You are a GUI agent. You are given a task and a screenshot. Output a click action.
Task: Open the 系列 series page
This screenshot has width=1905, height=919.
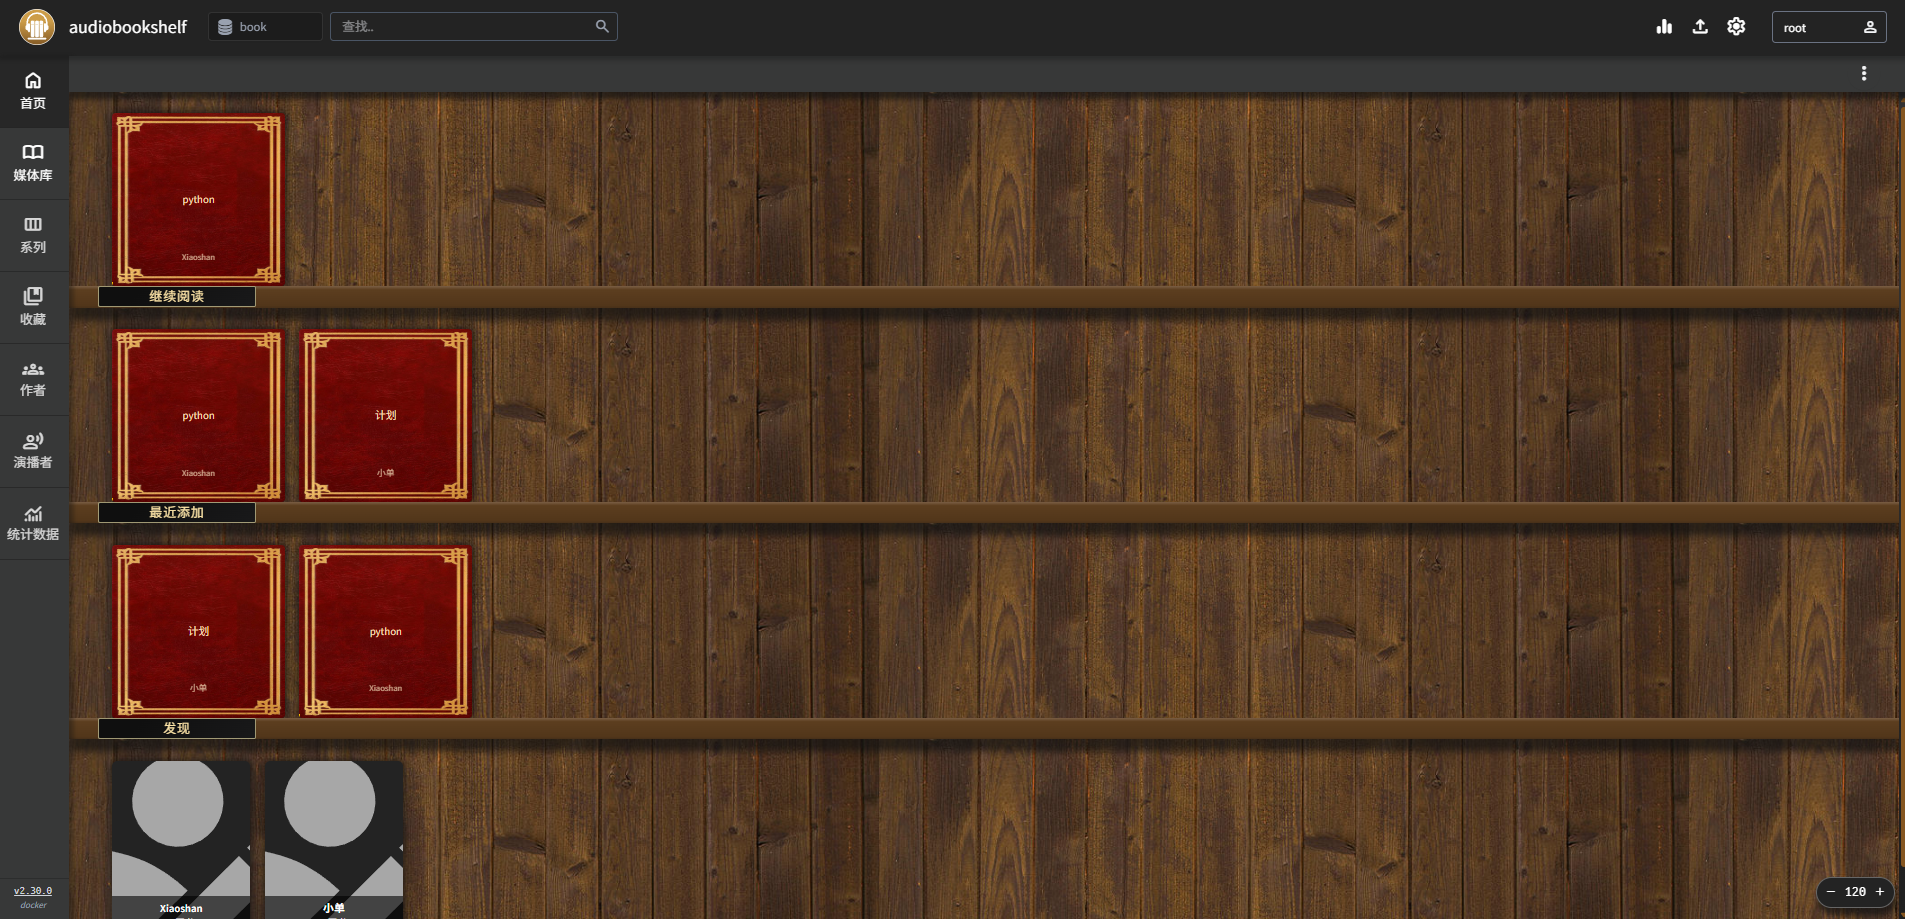tap(34, 235)
